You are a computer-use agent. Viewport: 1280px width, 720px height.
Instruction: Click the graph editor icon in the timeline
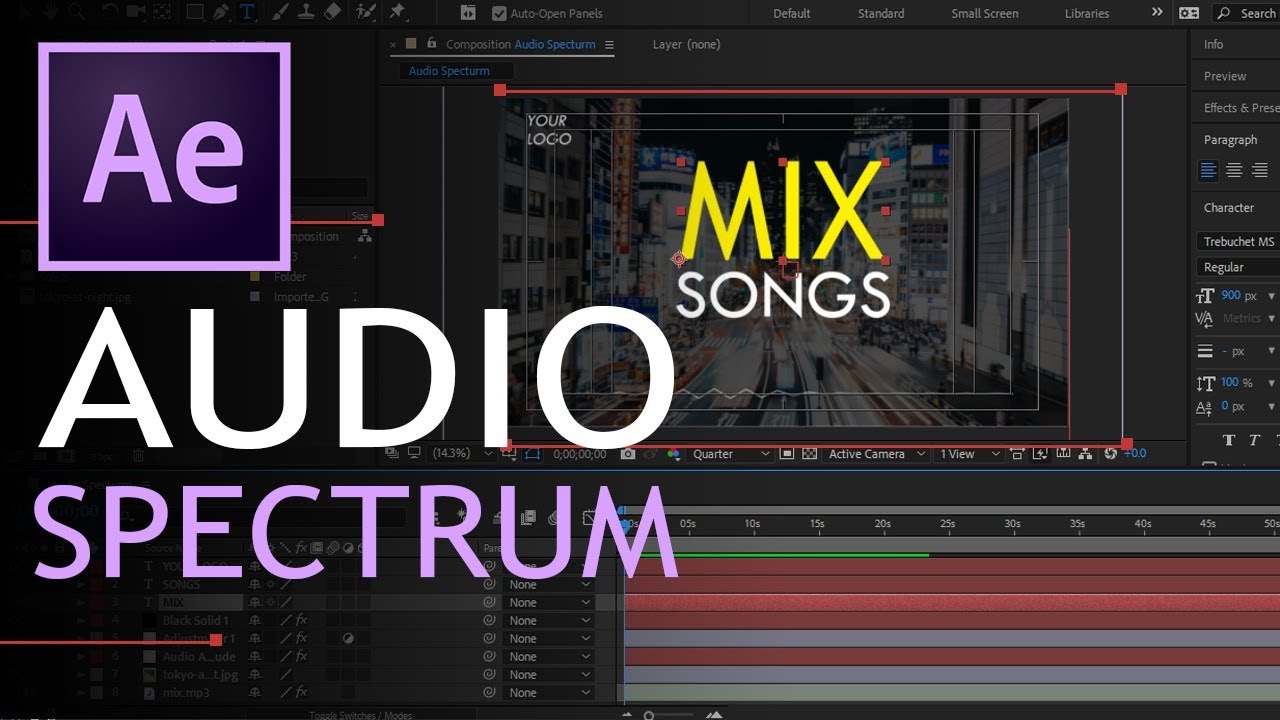(590, 517)
